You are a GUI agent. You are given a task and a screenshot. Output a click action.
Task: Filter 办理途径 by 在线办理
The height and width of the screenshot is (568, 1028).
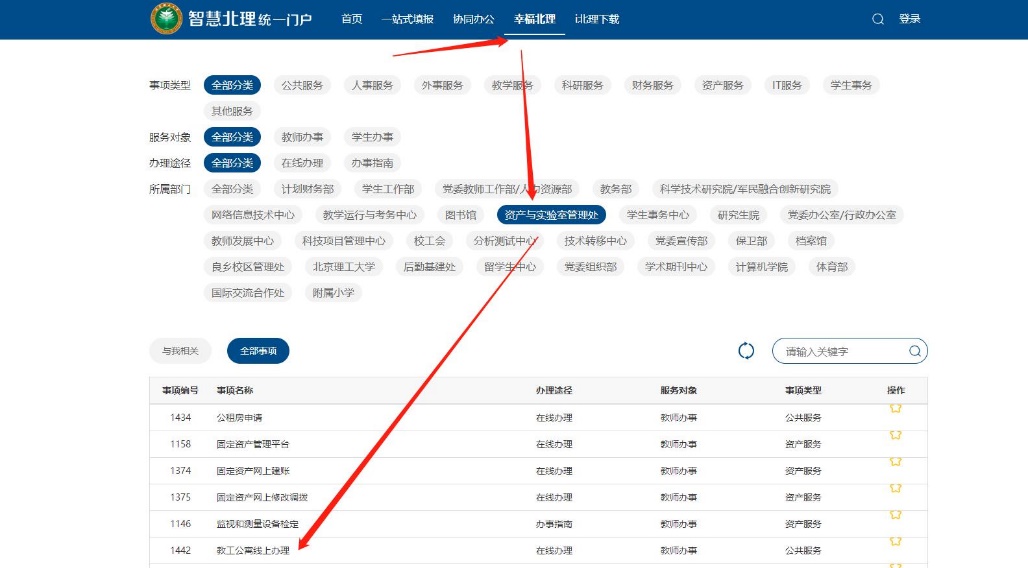302,163
